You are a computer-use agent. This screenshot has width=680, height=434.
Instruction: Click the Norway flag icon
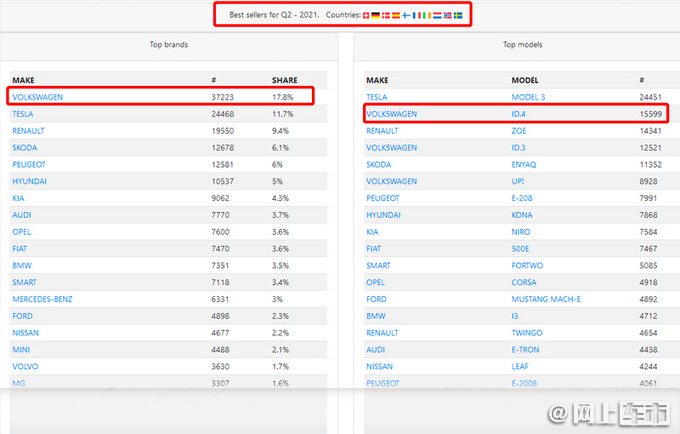coord(448,15)
